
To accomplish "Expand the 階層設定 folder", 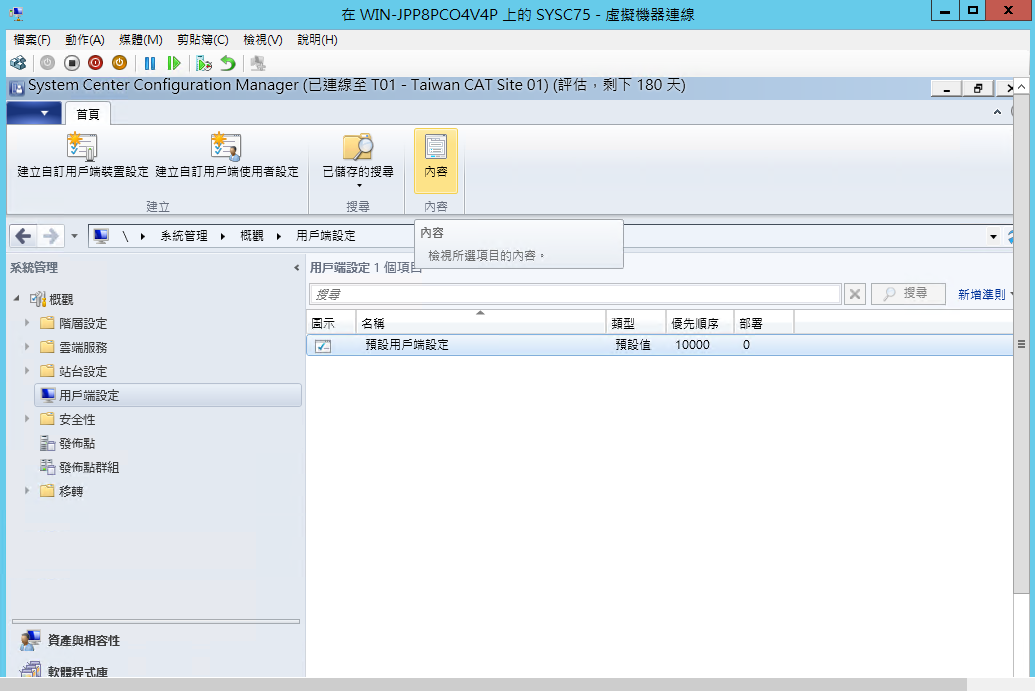I will (x=27, y=323).
